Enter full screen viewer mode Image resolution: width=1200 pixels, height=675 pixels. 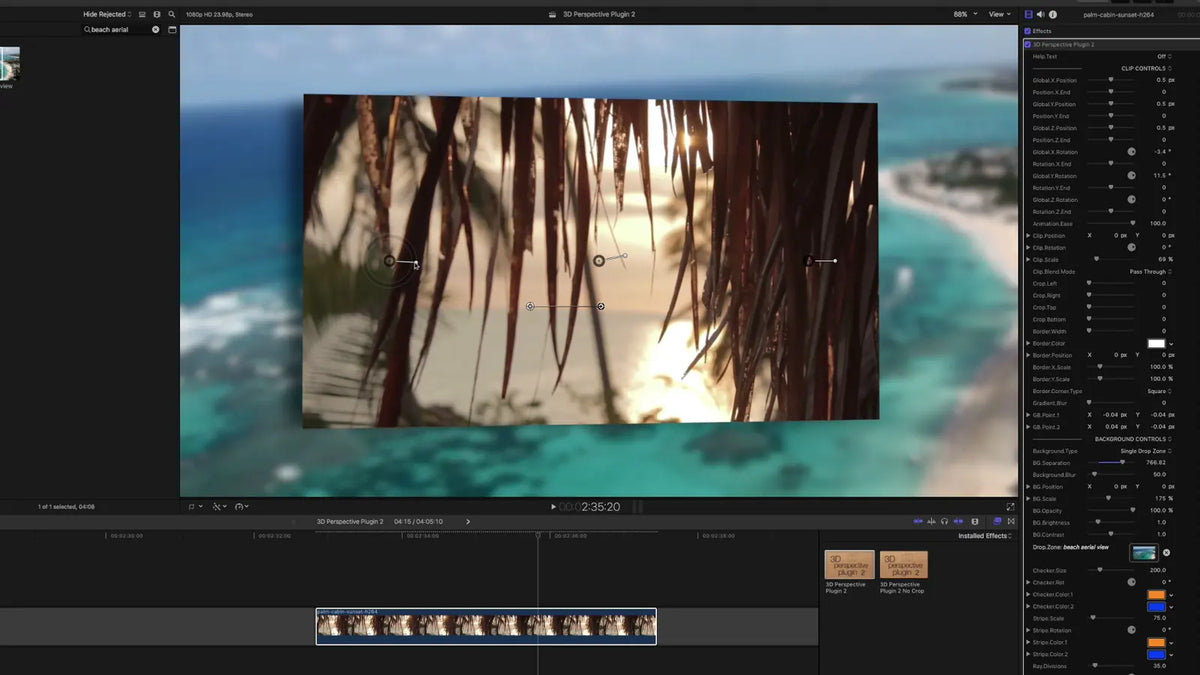(x=1011, y=507)
